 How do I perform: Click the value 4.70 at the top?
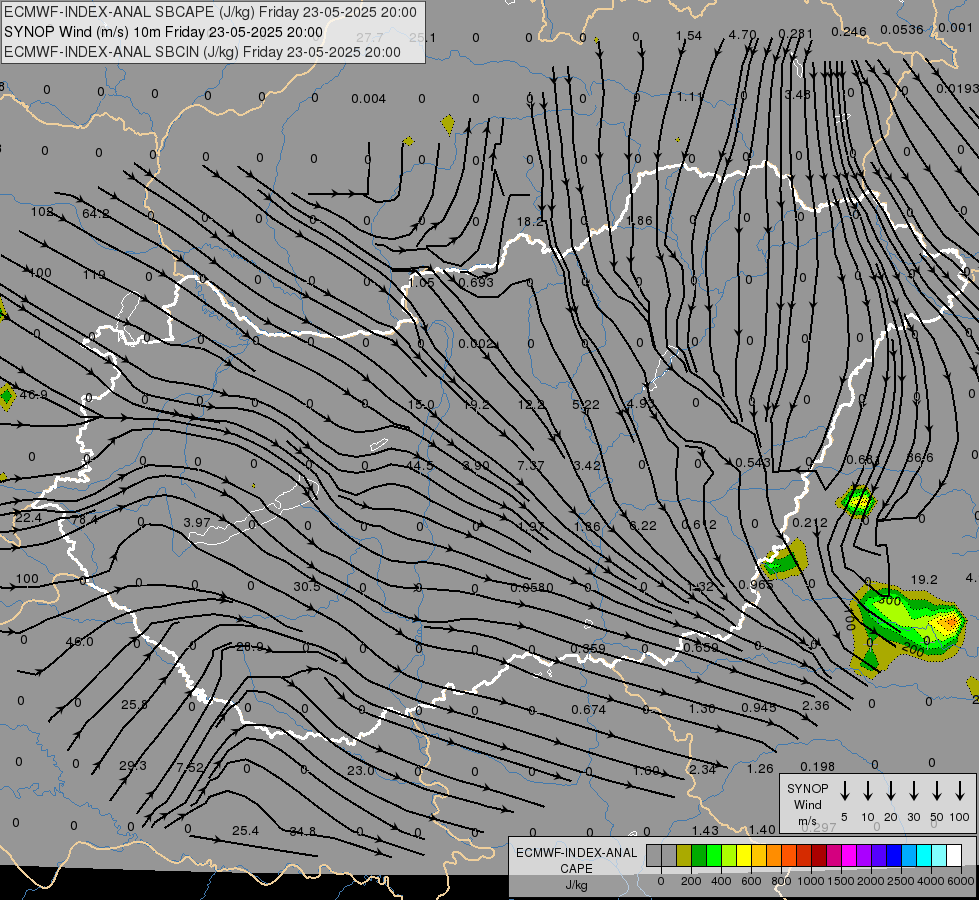click(742, 35)
